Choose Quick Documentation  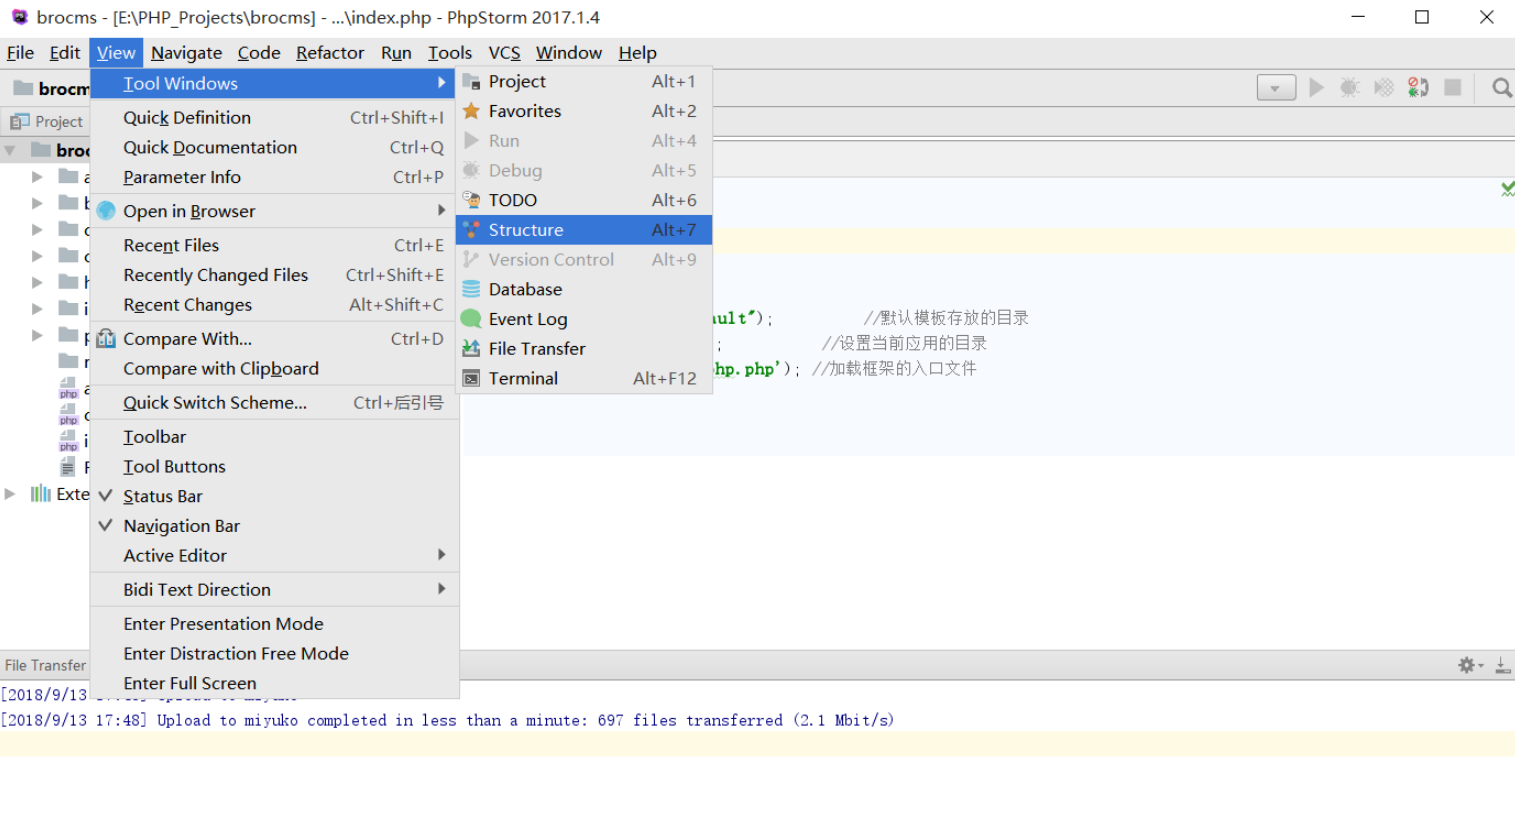pos(275,147)
